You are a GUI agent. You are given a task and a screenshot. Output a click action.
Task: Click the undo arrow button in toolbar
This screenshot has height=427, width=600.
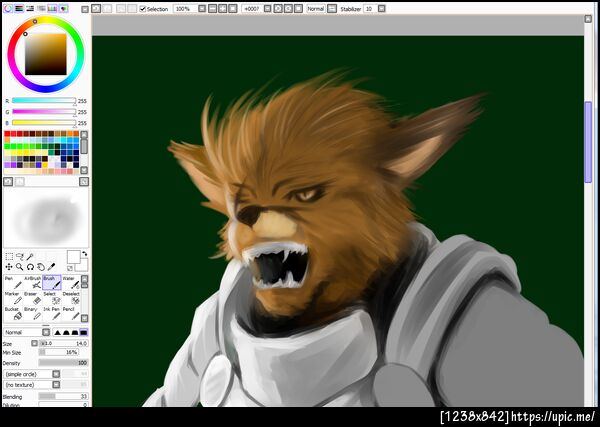click(96, 8)
